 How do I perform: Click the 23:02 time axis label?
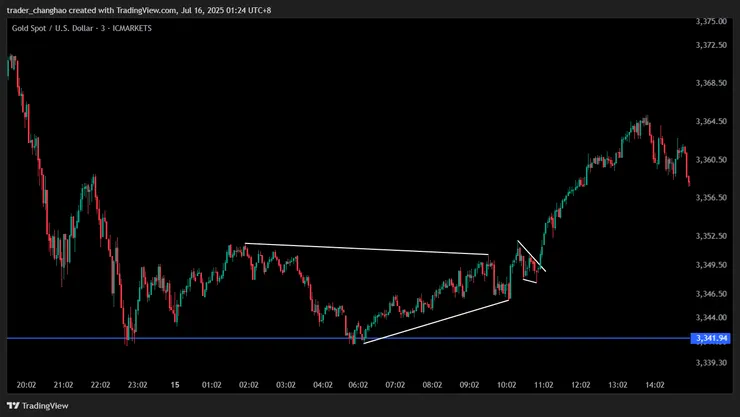(x=137, y=385)
